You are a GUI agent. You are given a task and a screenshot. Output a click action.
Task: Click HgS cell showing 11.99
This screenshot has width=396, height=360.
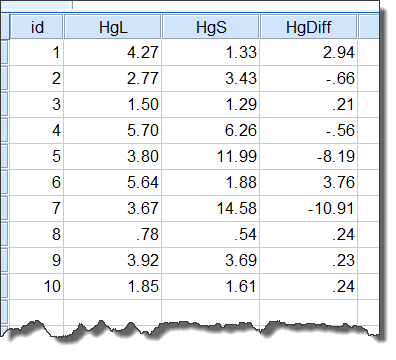click(x=211, y=156)
